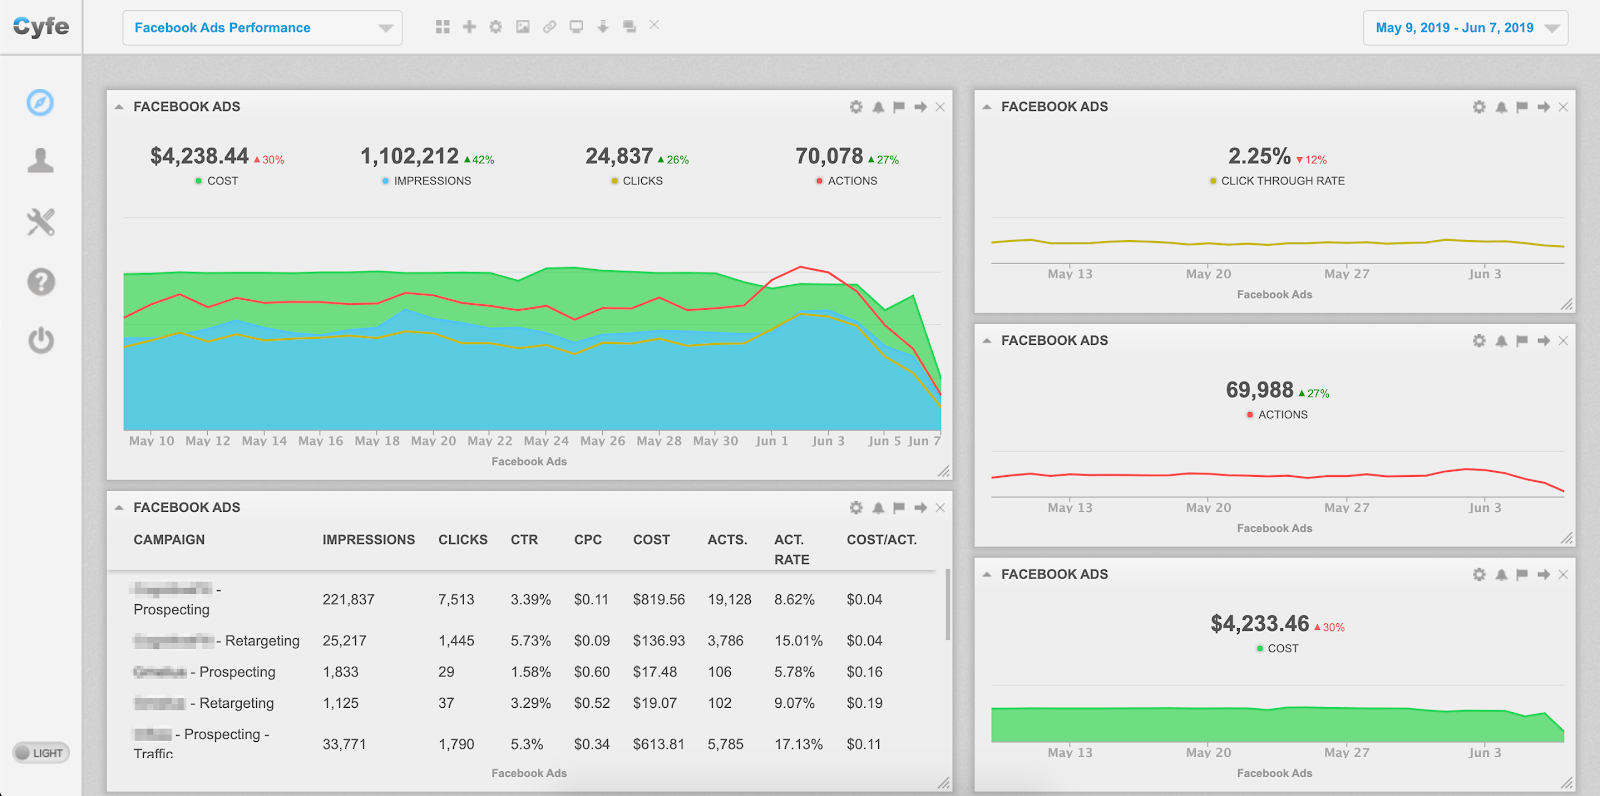Click bell icon on Click Through Rate widget

[1501, 107]
